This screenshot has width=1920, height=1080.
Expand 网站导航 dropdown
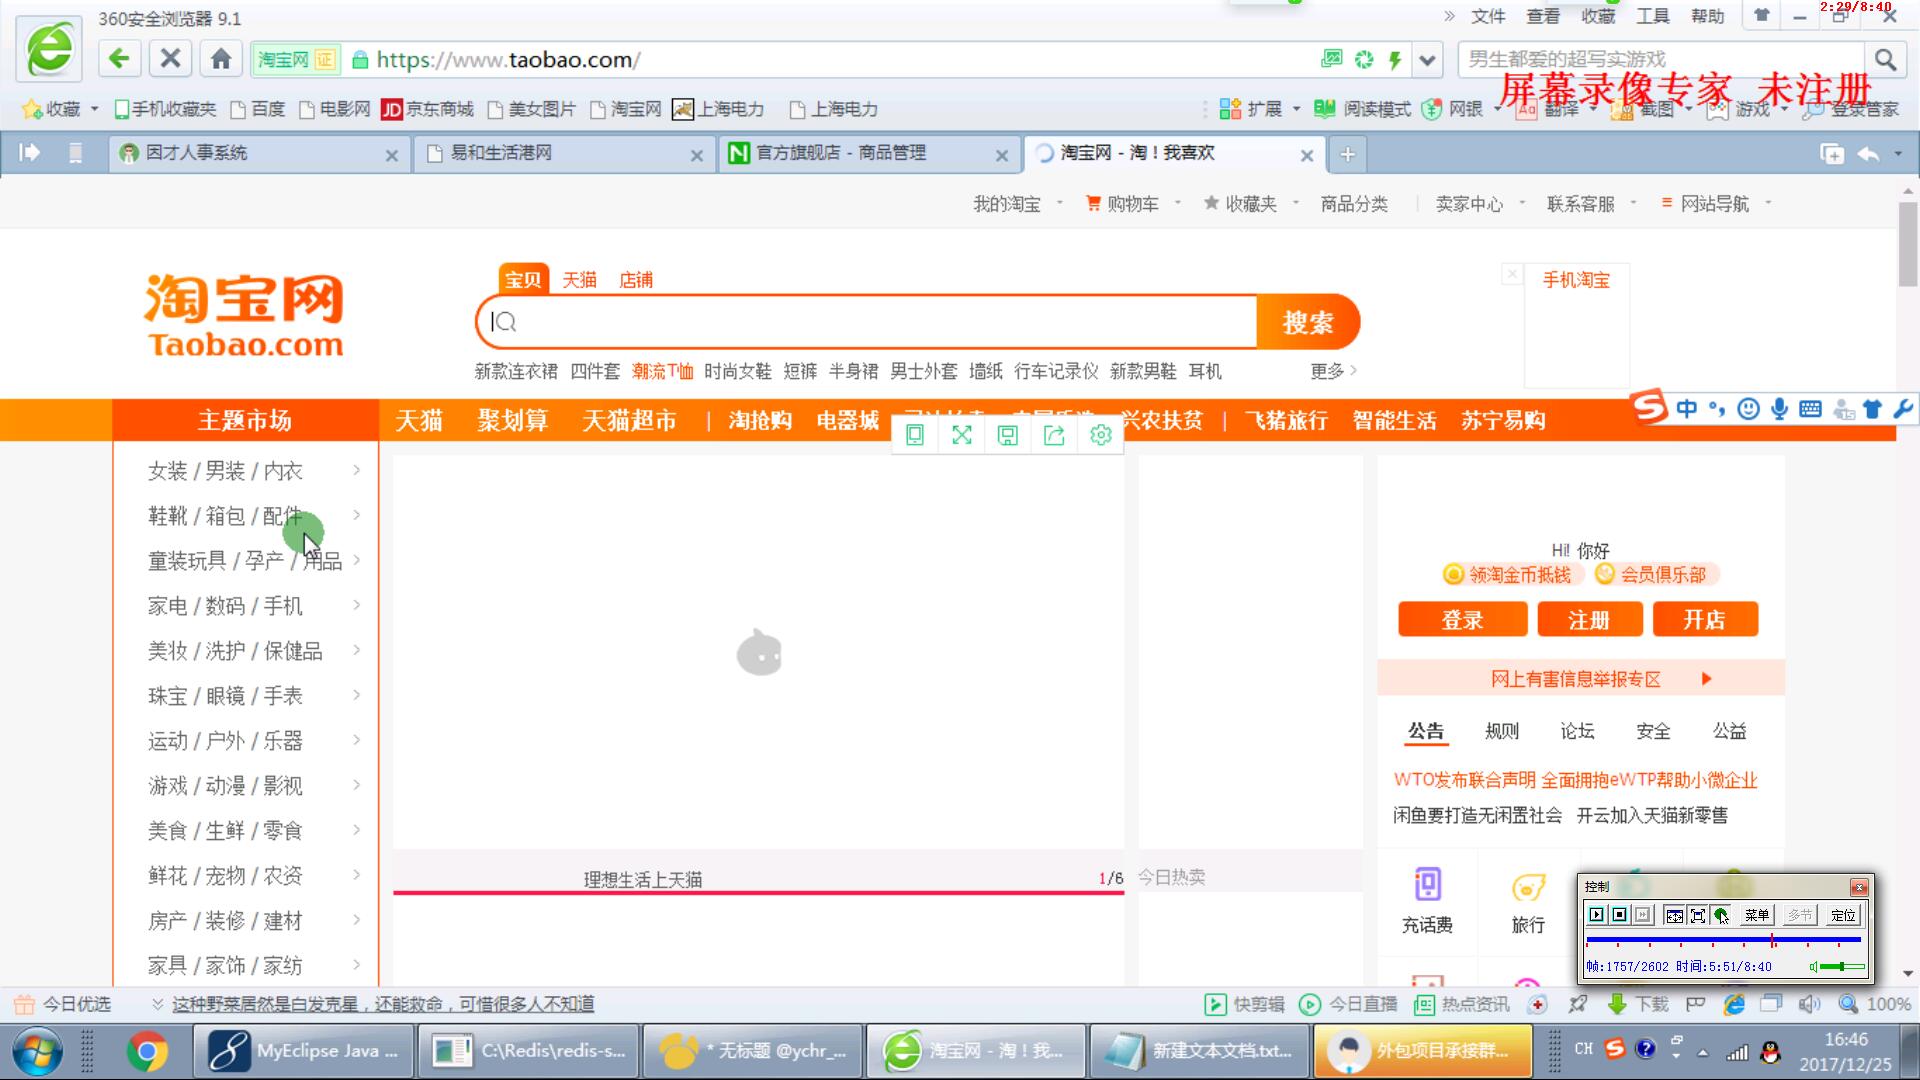[x=1716, y=204]
